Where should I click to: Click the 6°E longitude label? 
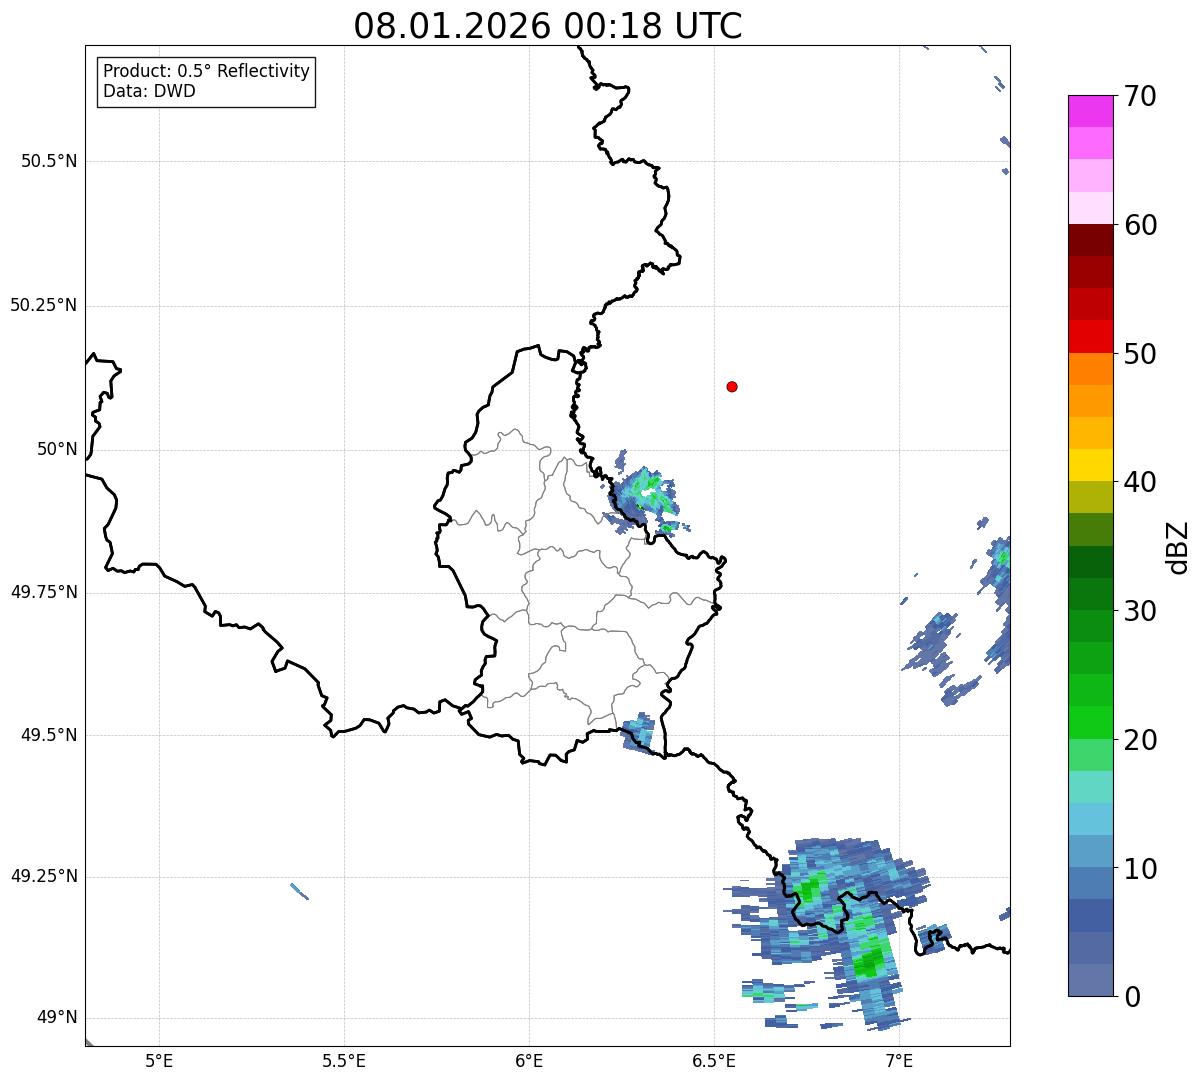click(x=529, y=1061)
